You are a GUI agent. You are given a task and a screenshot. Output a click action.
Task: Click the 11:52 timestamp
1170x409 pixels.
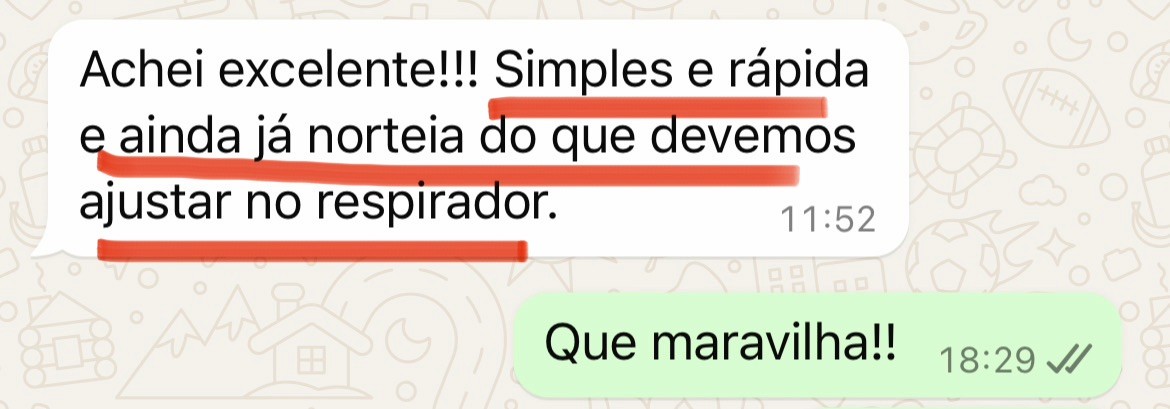coord(827,219)
